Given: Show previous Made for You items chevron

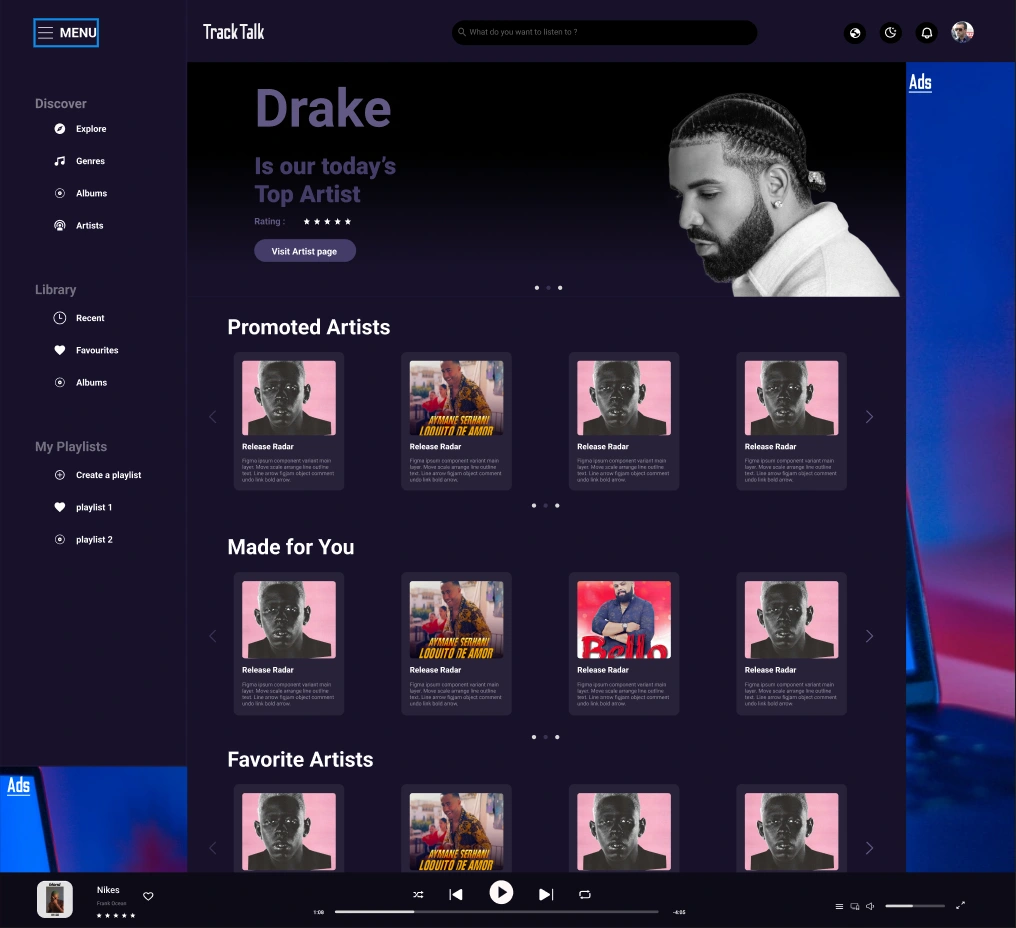Looking at the screenshot, I should pyautogui.click(x=213, y=636).
